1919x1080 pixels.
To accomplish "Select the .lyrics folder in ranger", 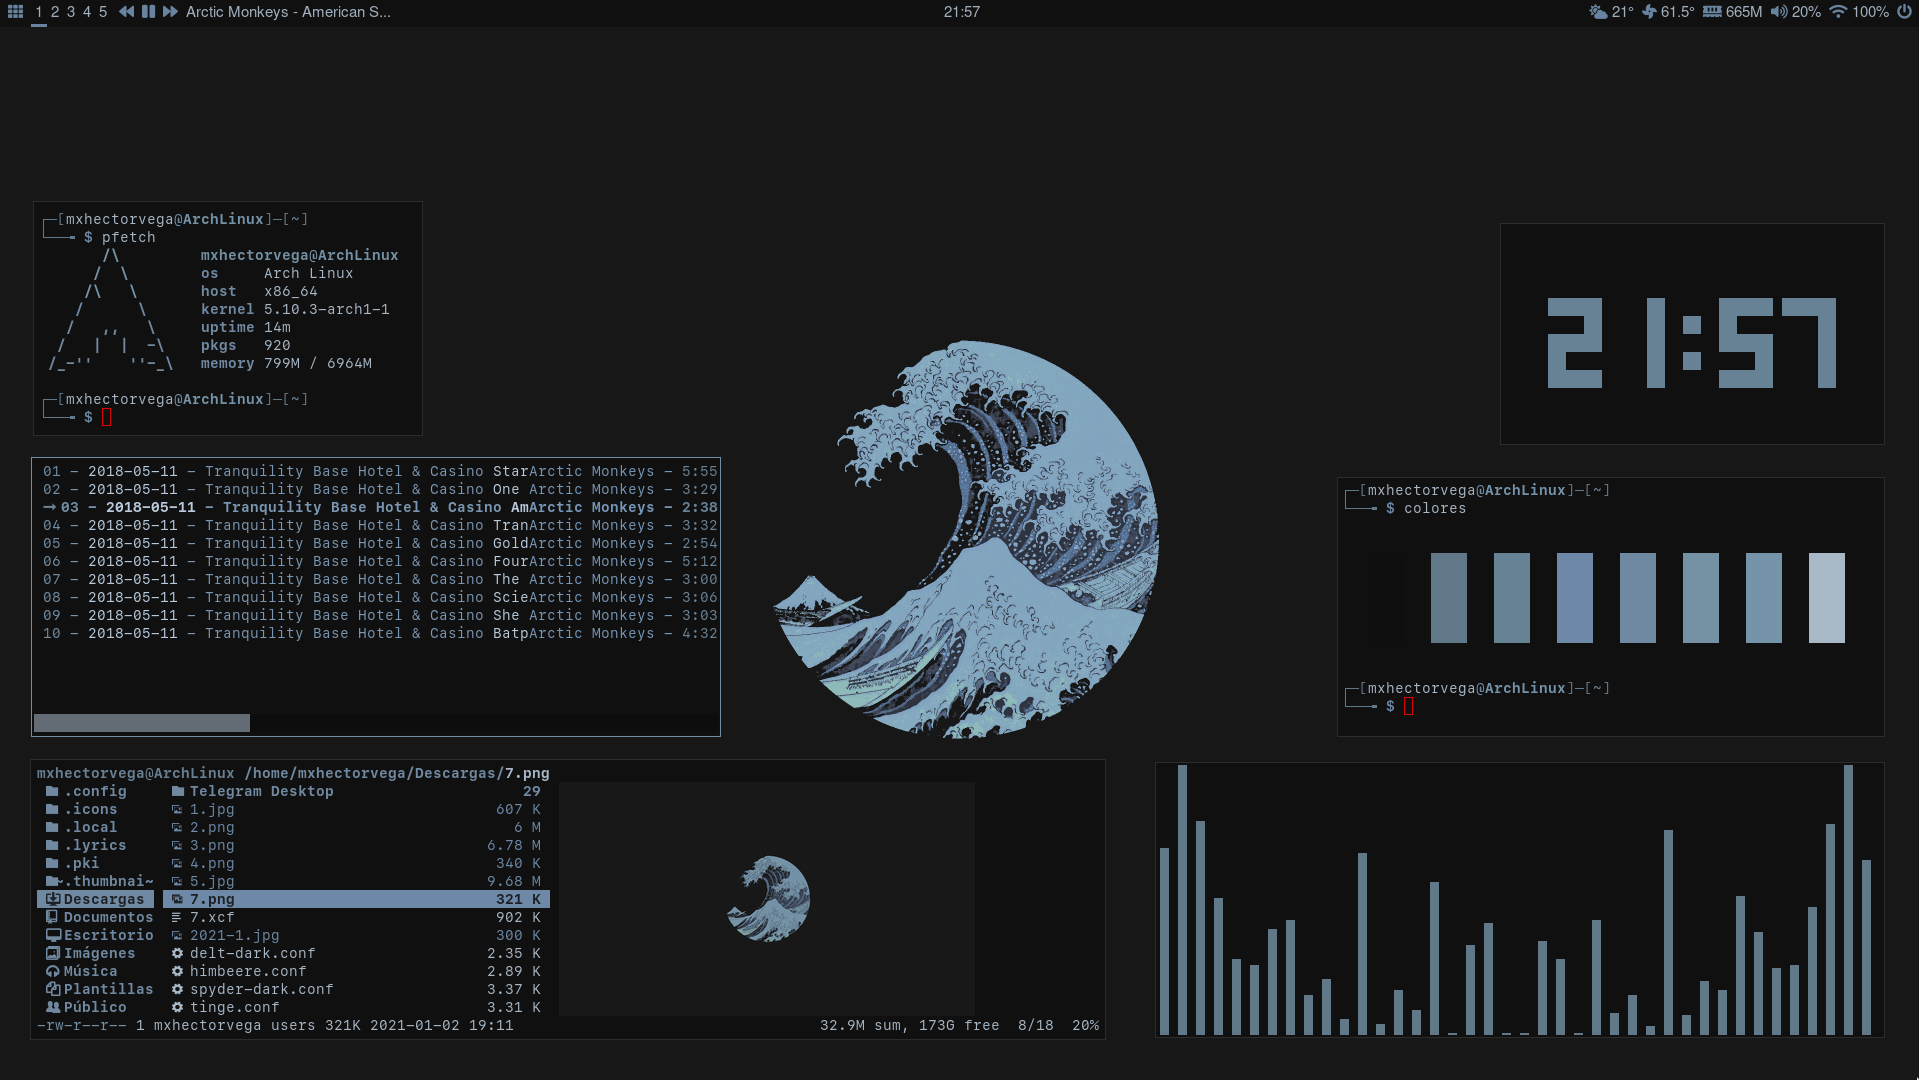I will coord(95,845).
